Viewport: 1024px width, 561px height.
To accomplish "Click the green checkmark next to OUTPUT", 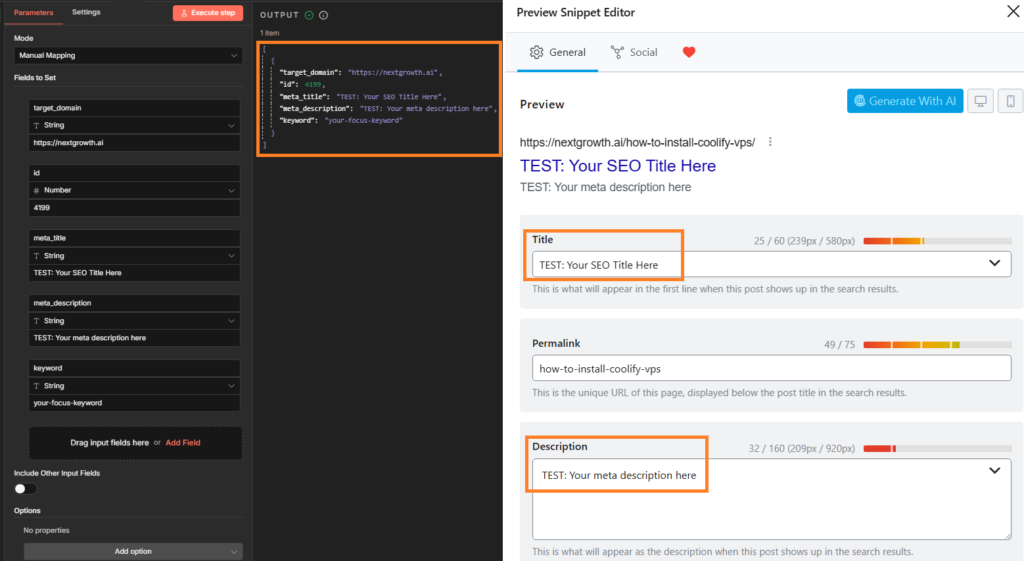I will point(309,15).
